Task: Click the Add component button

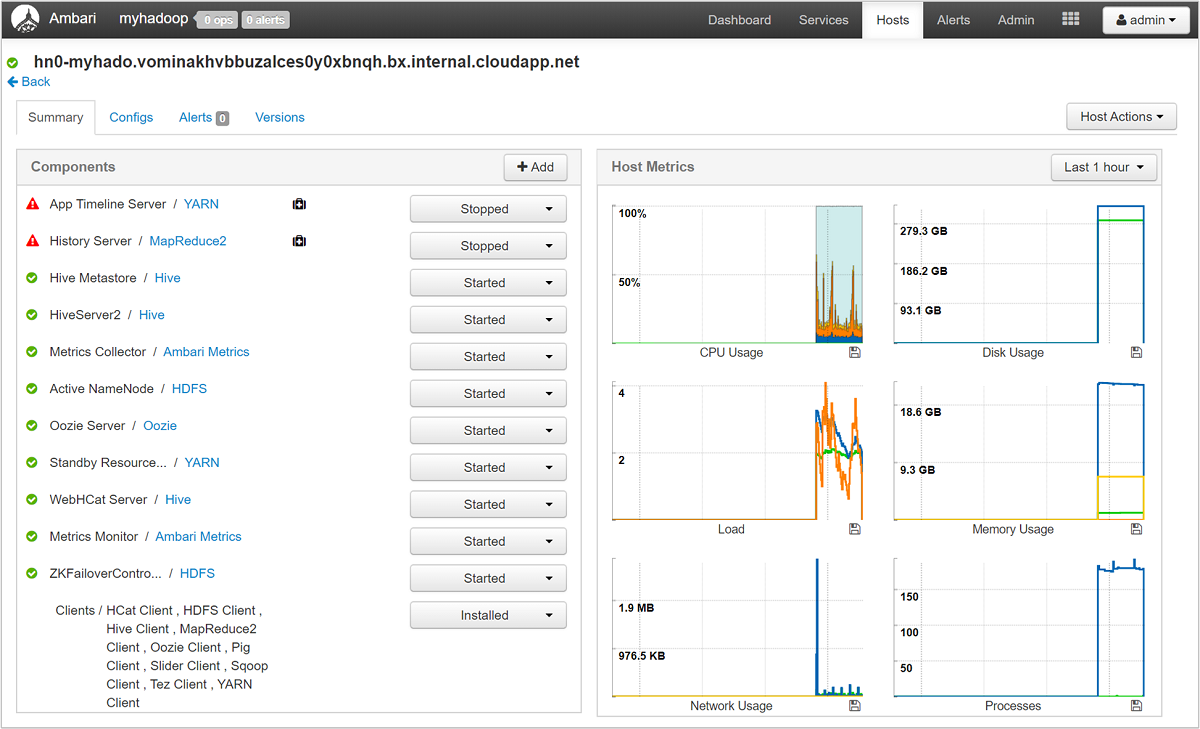Action: coord(535,167)
